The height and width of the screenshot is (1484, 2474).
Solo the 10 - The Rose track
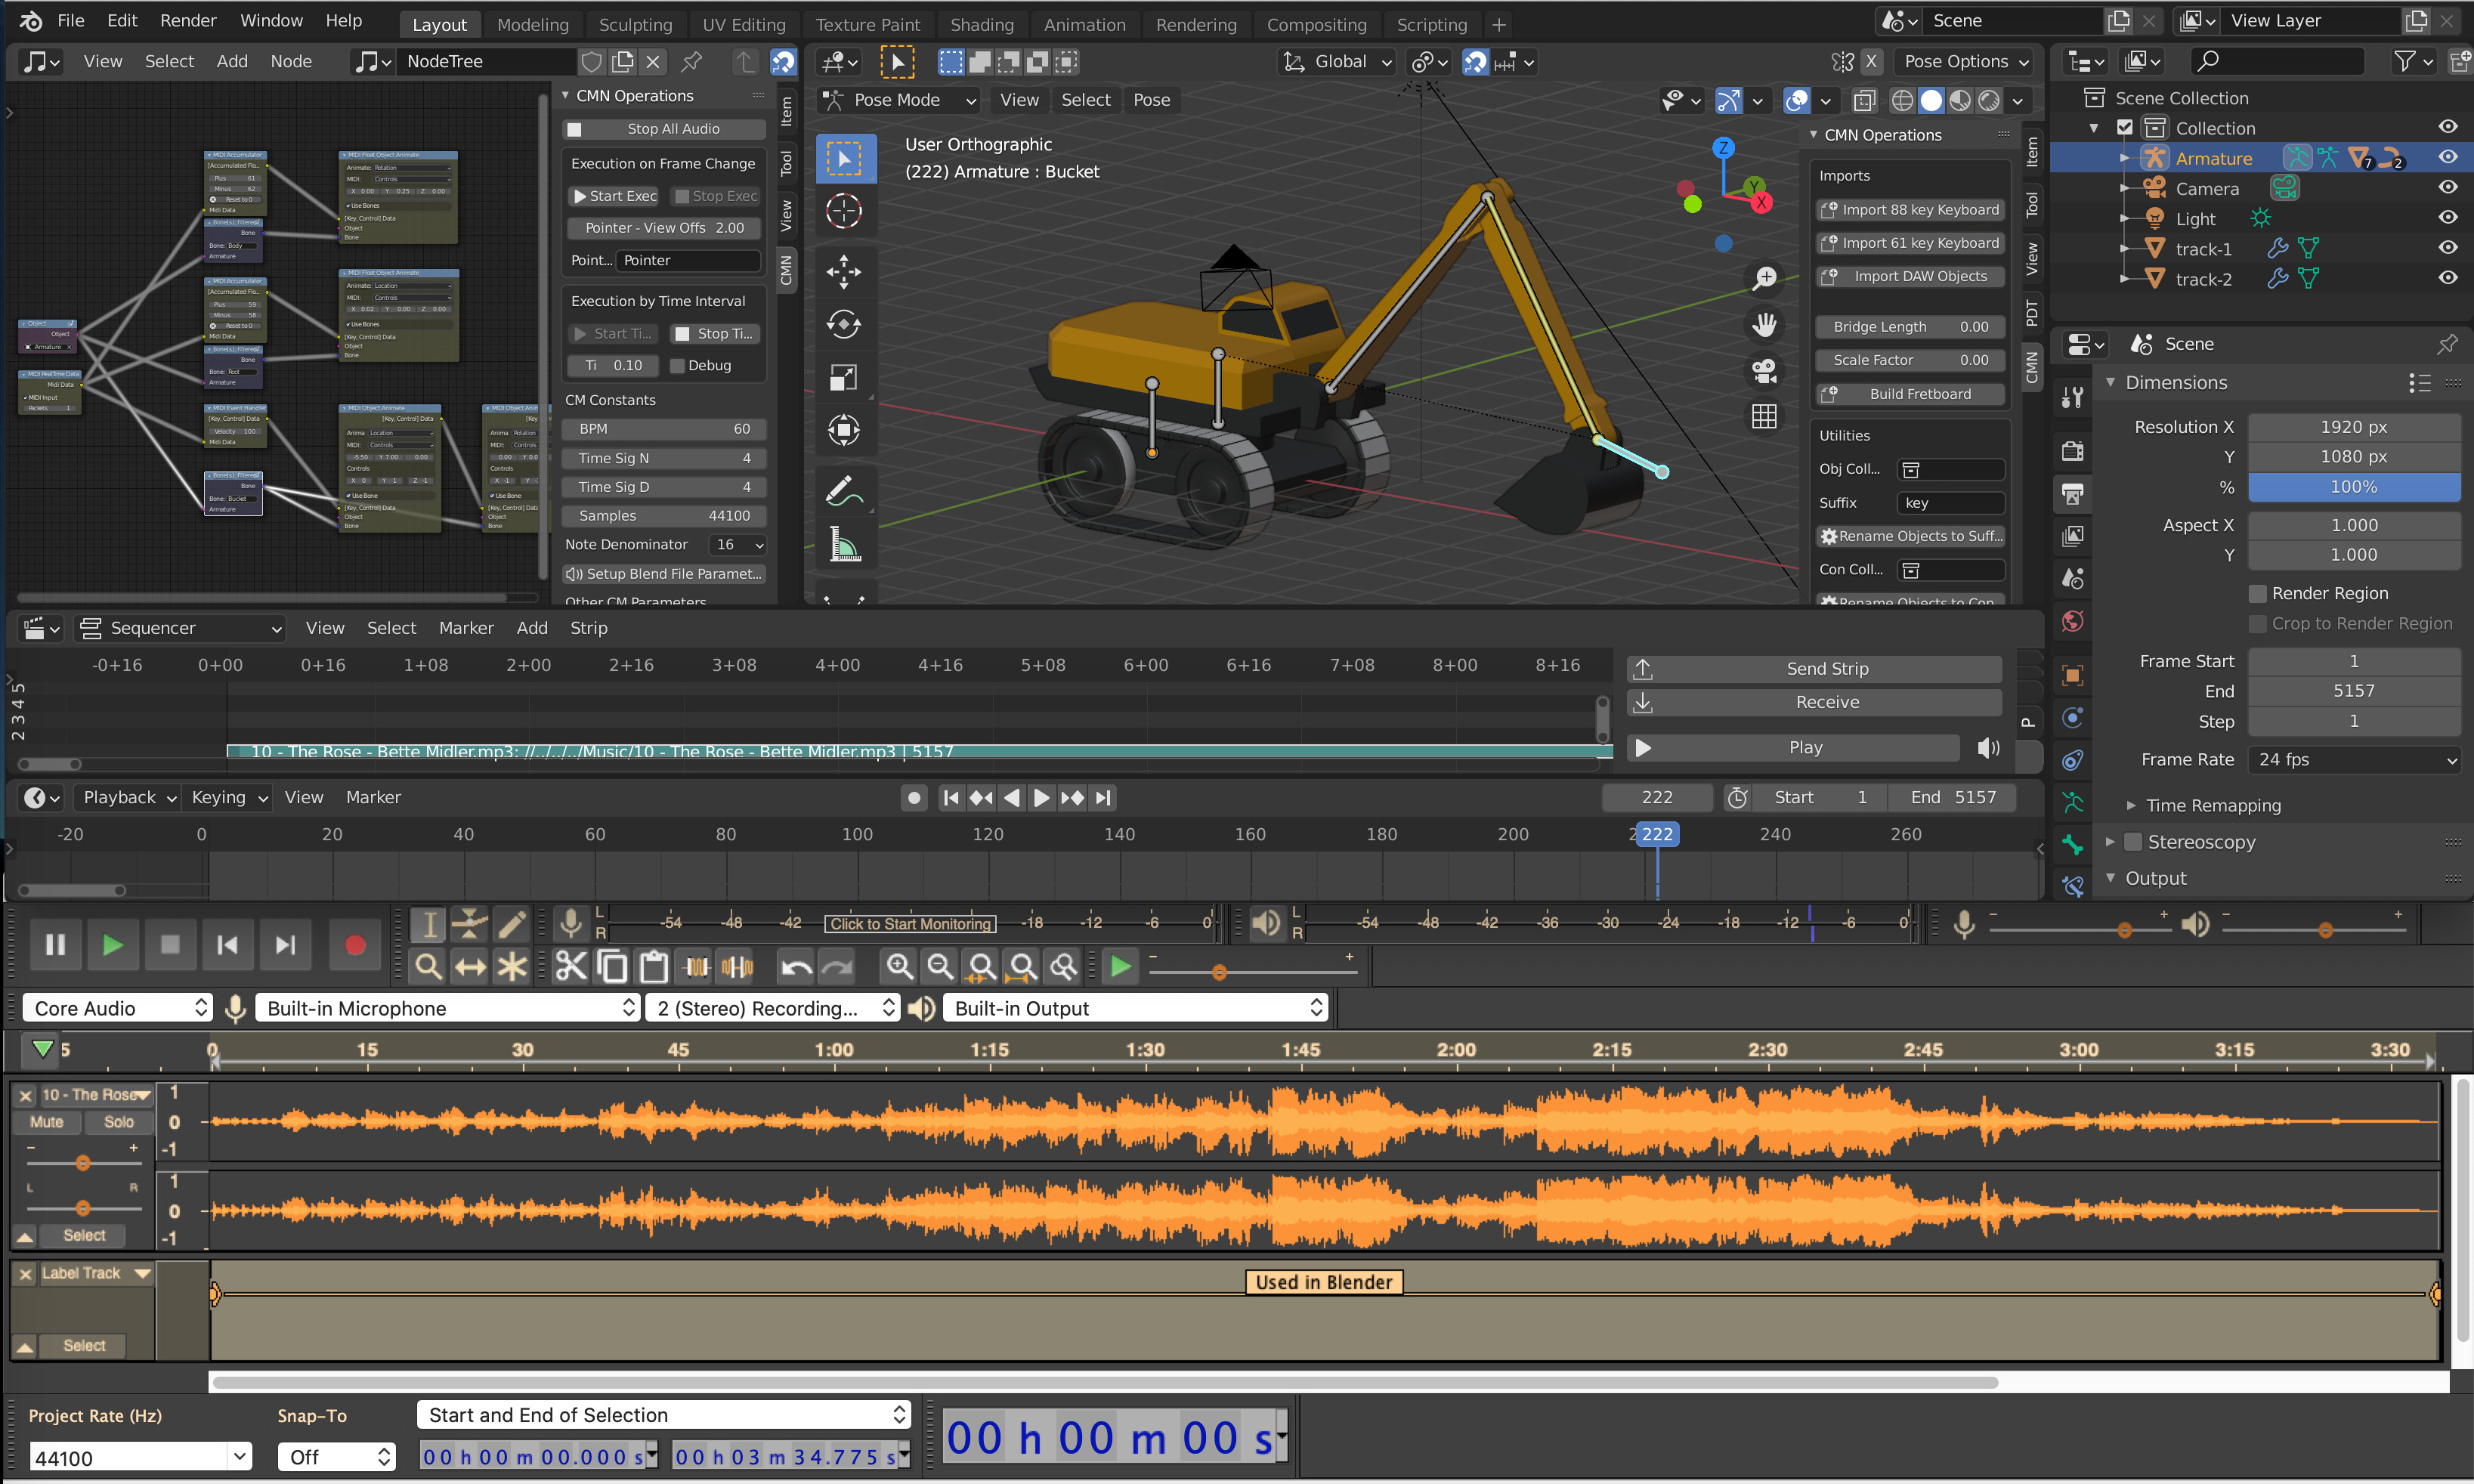(x=118, y=1122)
